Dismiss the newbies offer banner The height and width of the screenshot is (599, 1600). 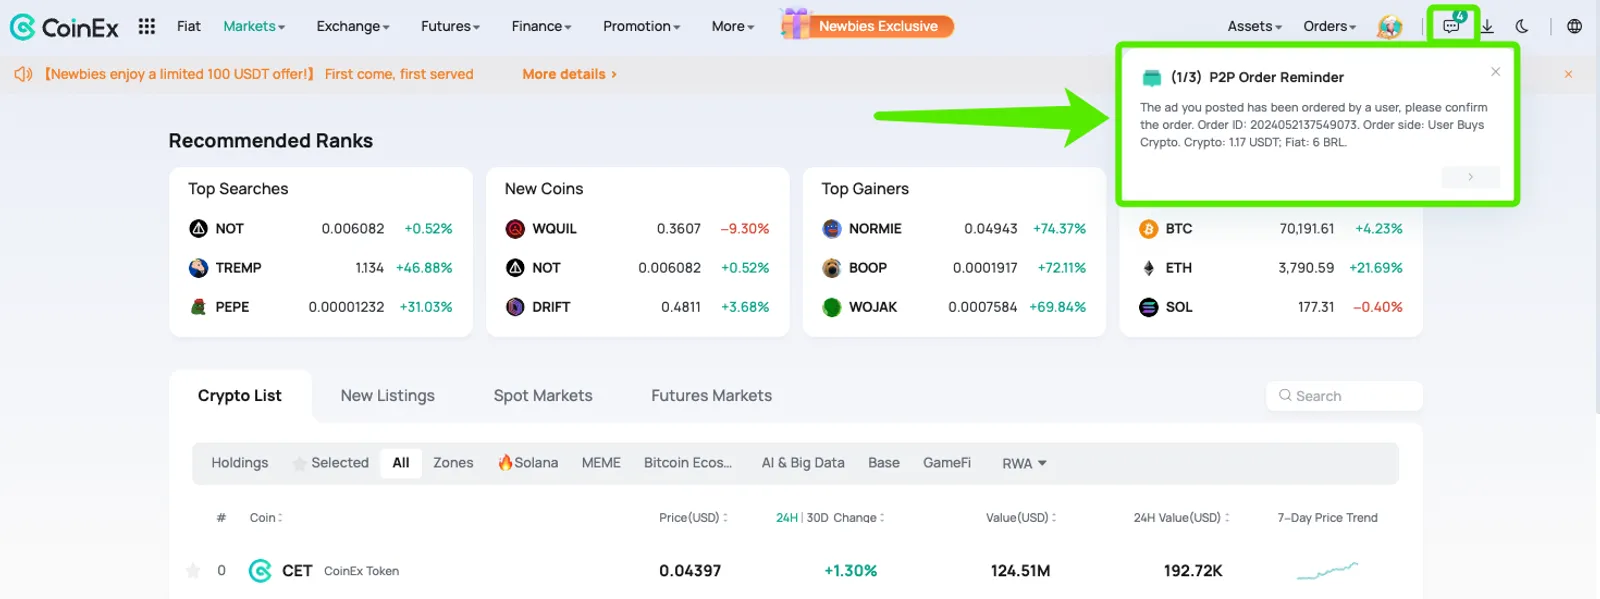pyautogui.click(x=1568, y=74)
